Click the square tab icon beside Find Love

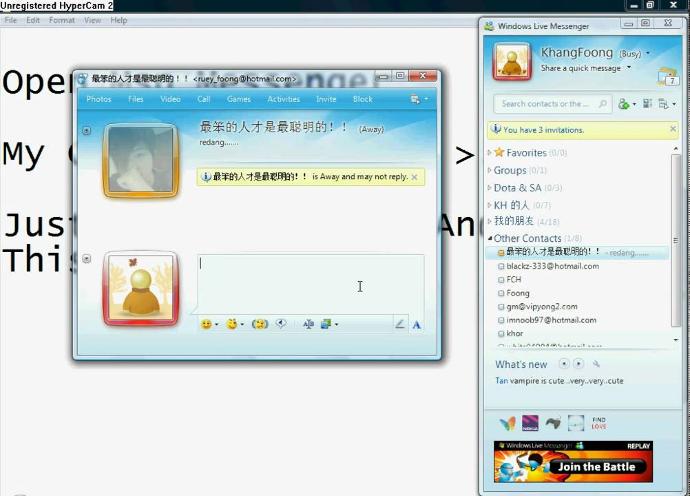click(x=576, y=423)
